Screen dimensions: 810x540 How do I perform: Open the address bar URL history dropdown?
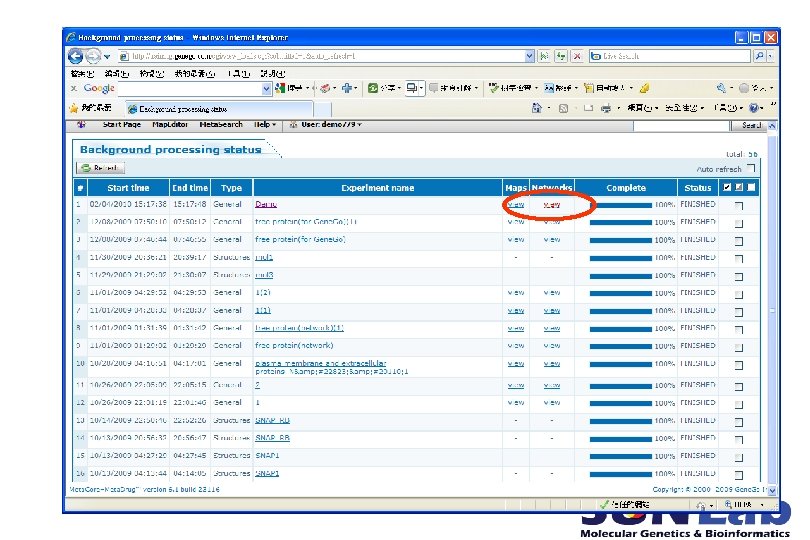click(x=532, y=56)
